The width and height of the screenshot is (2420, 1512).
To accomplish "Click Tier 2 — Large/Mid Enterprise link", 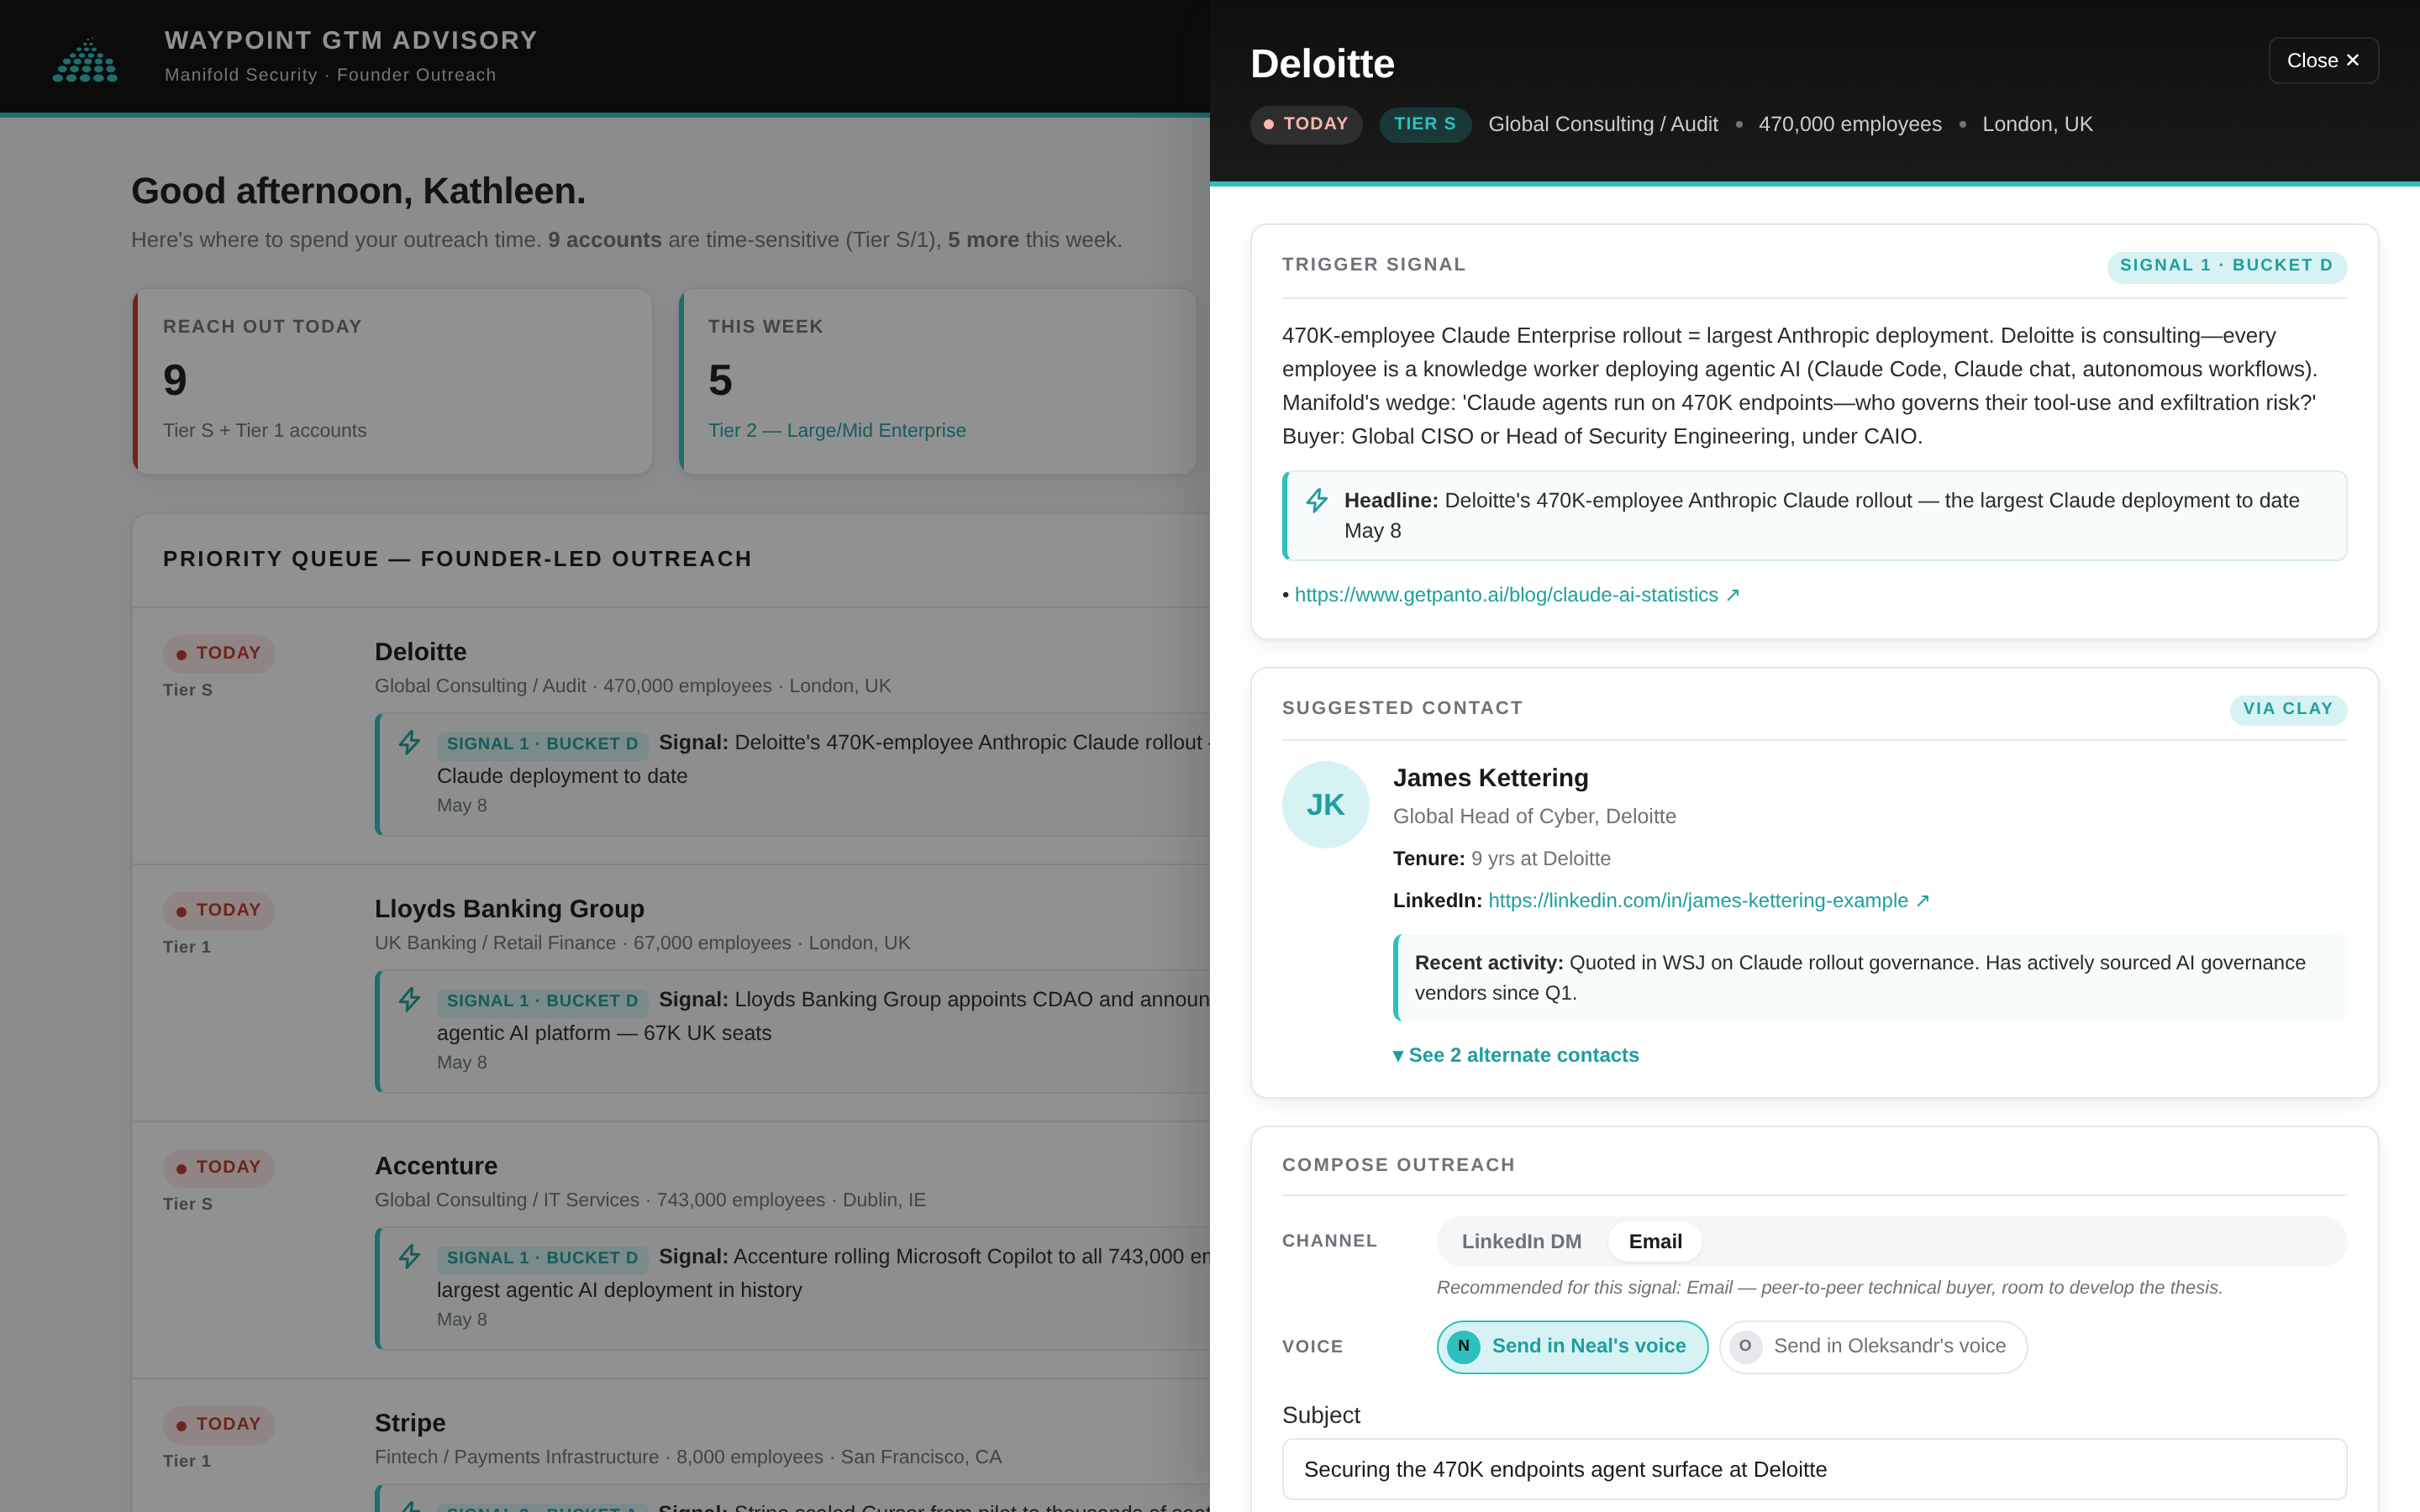I will [x=837, y=431].
